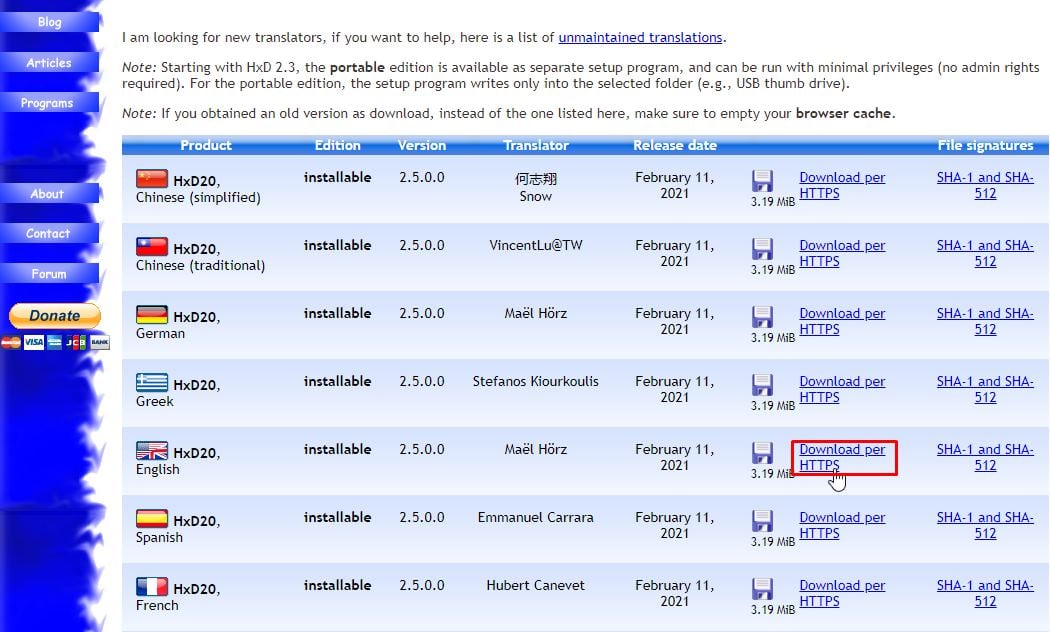
Task: Open Programs in the sidebar
Action: pyautogui.click(x=50, y=103)
